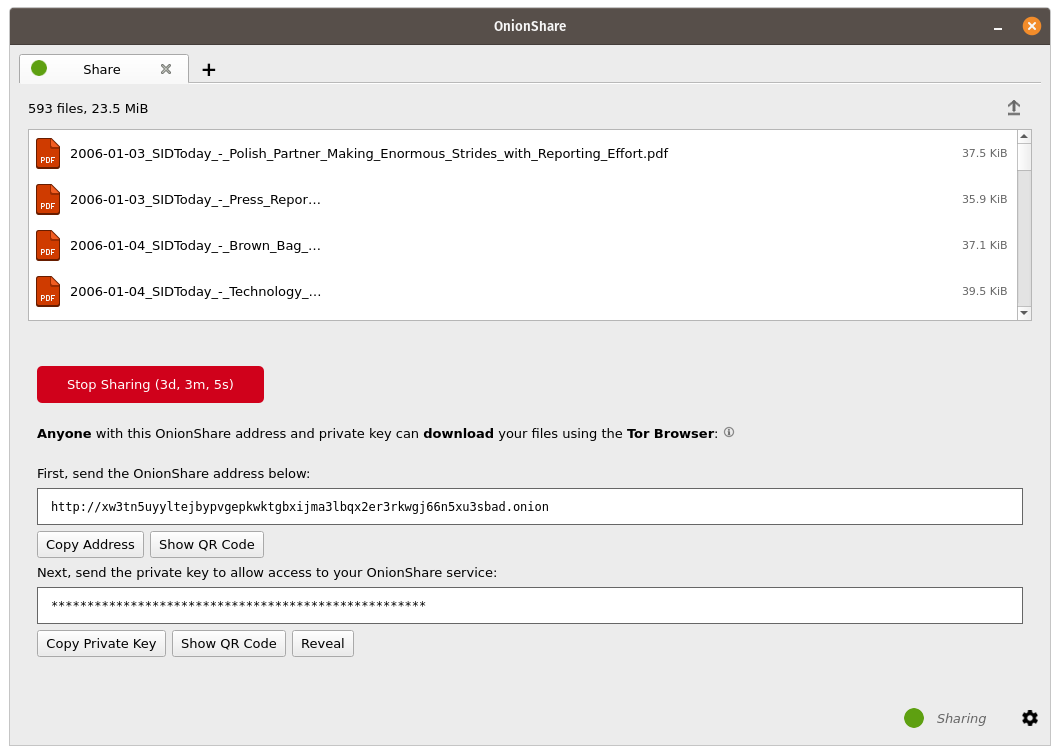Image resolution: width=1060 pixels, height=755 pixels.
Task: Open settings via the gear icon
Action: pos(1030,718)
